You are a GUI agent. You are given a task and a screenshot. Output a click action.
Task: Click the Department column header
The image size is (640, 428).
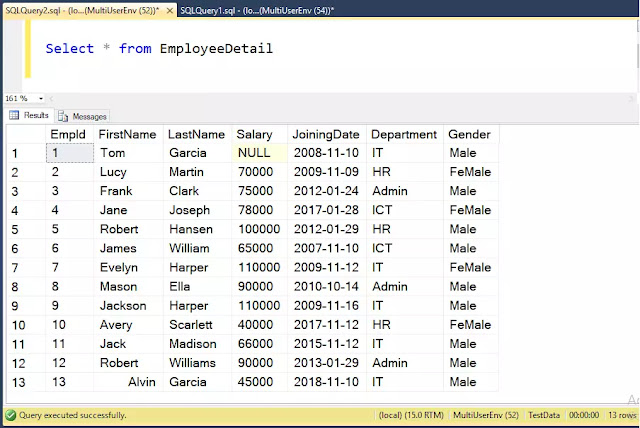coord(405,134)
